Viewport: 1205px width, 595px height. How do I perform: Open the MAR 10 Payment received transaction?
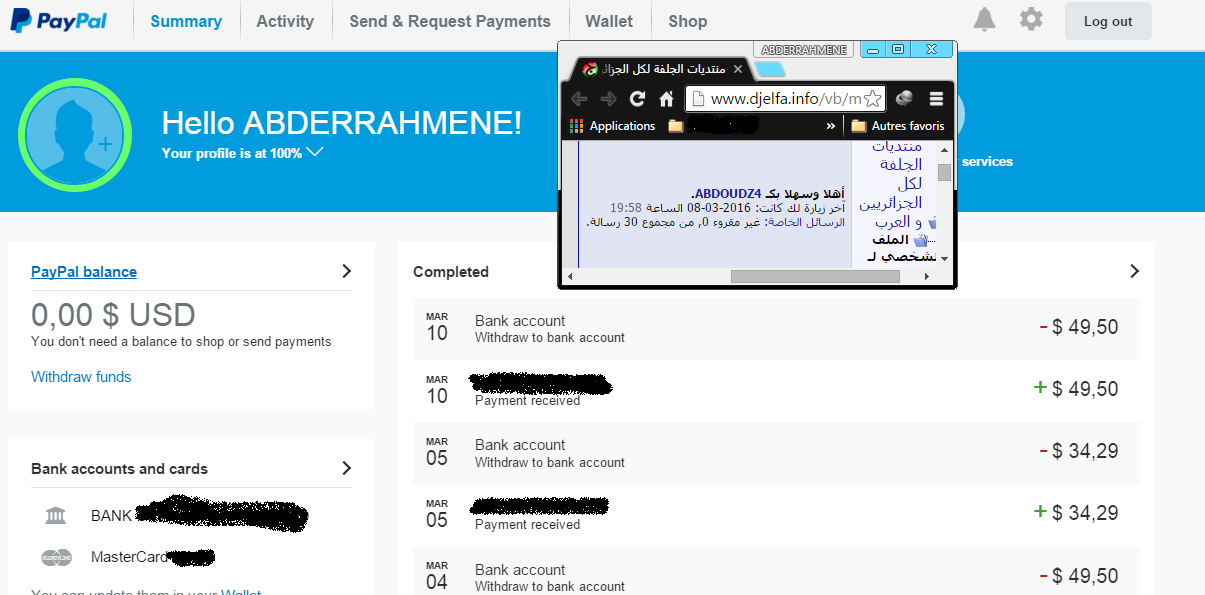[776, 391]
